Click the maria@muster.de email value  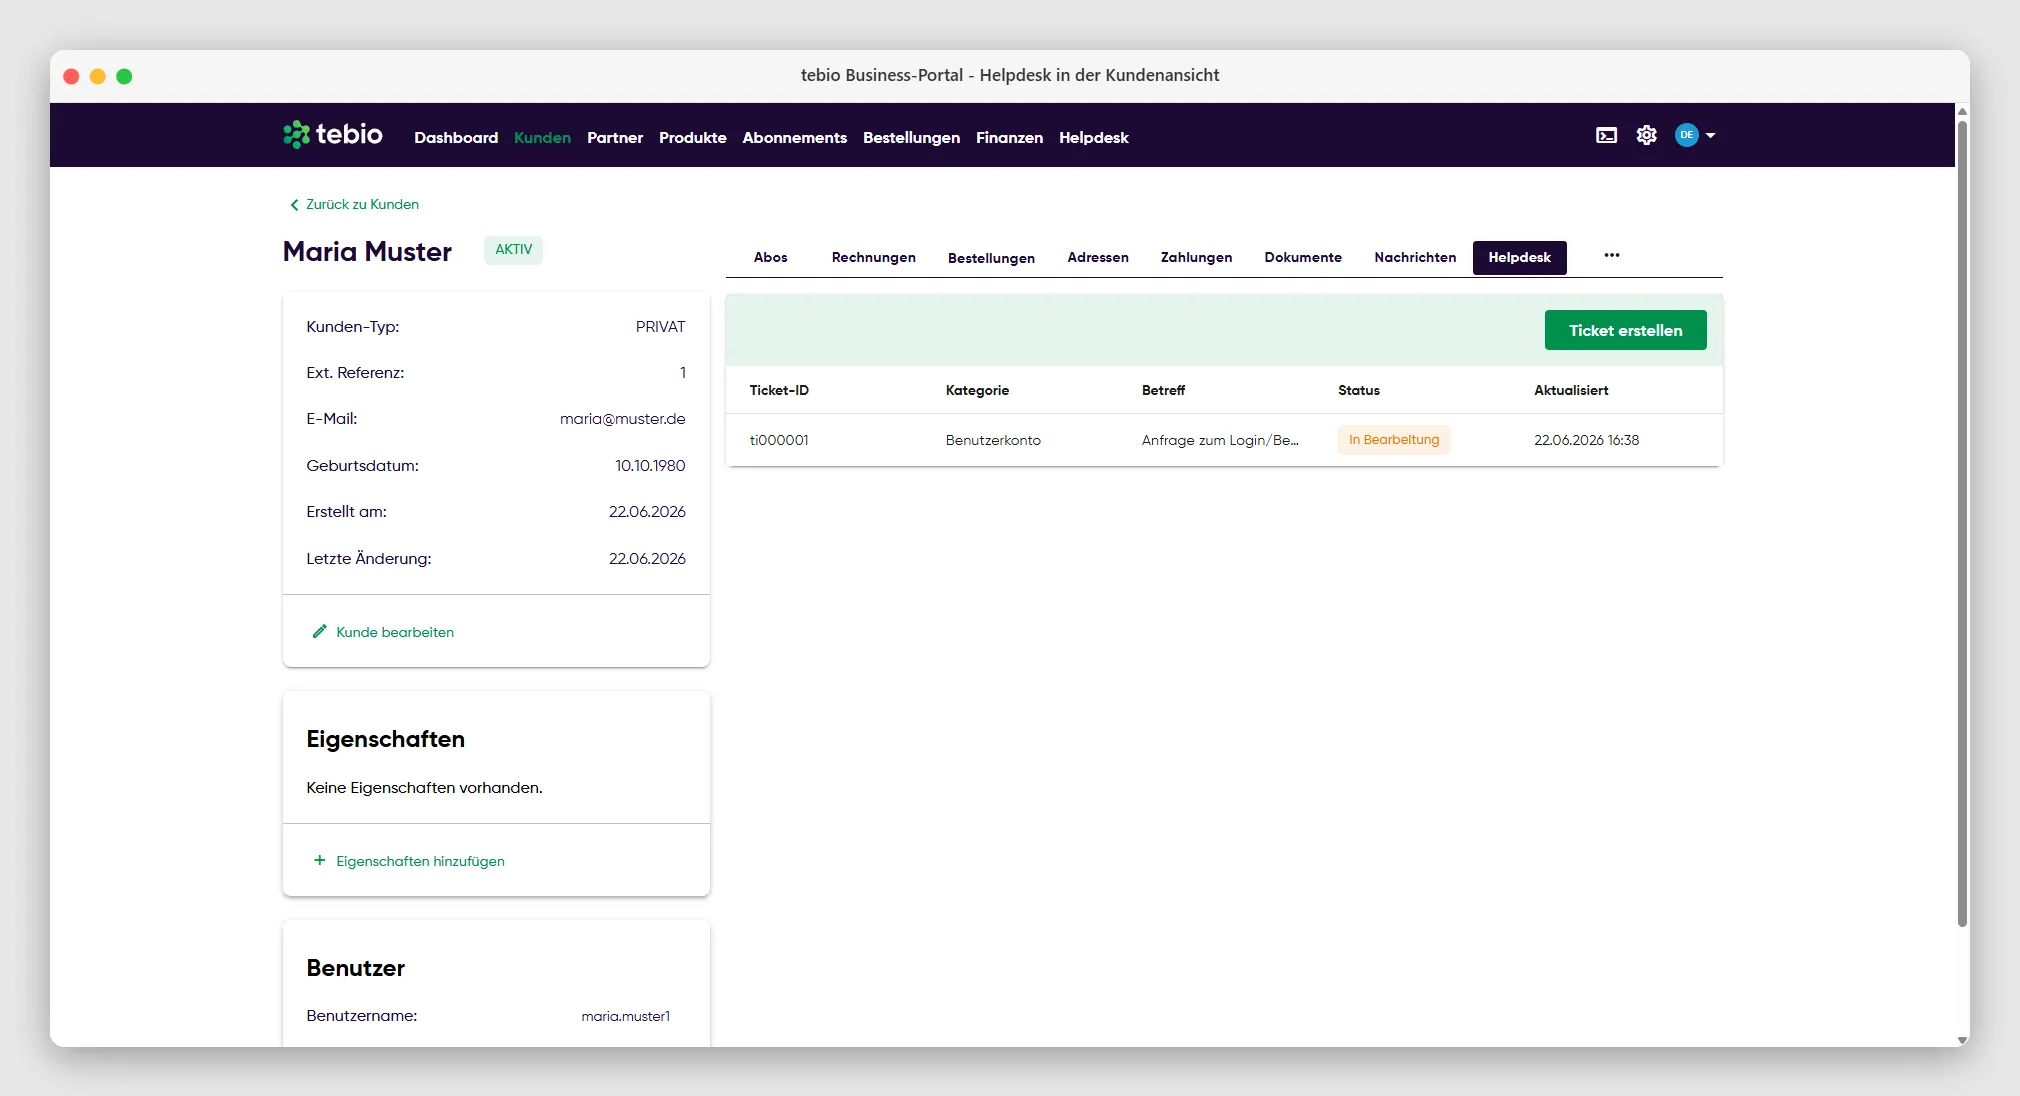pyautogui.click(x=622, y=419)
